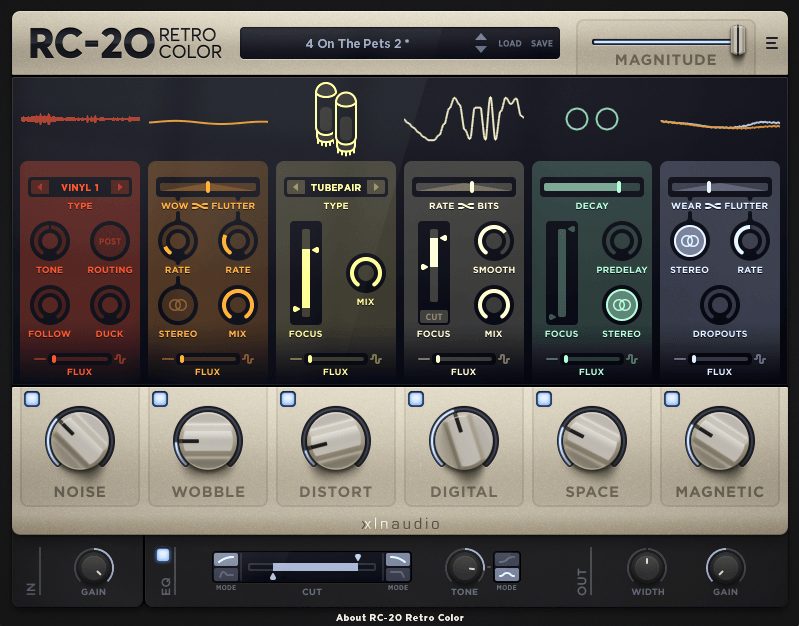This screenshot has height=626, width=799.
Task: Click the wobble orange line display
Action: click(208, 122)
